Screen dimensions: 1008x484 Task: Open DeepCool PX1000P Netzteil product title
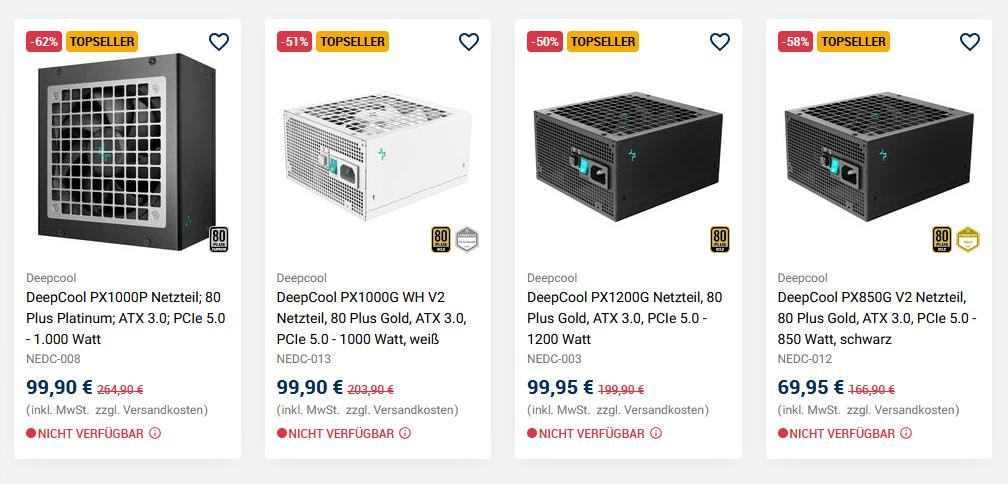pos(126,318)
